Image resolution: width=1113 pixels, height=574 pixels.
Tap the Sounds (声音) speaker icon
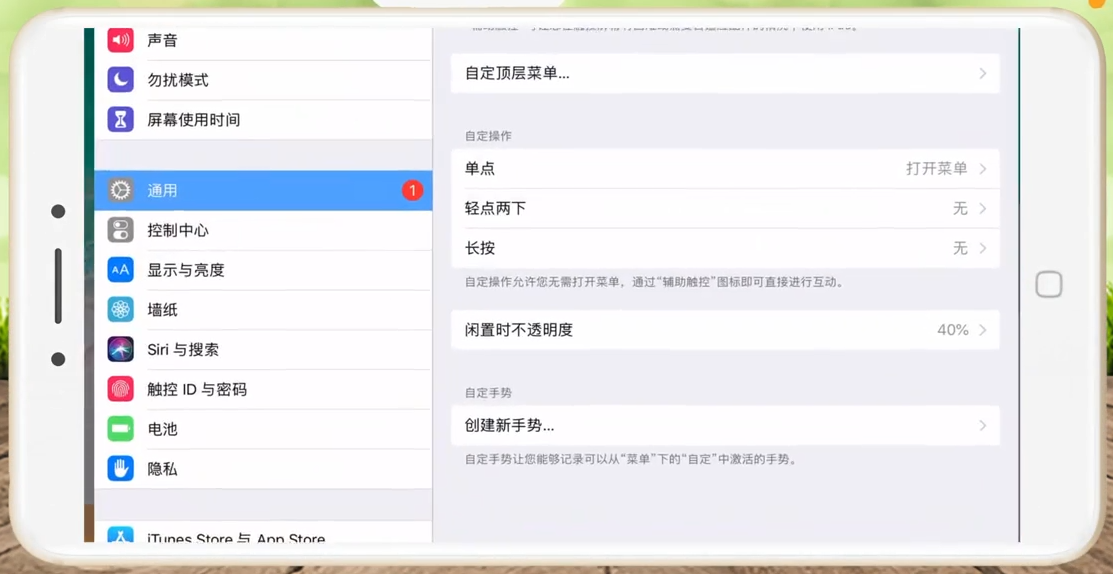pyautogui.click(x=121, y=40)
